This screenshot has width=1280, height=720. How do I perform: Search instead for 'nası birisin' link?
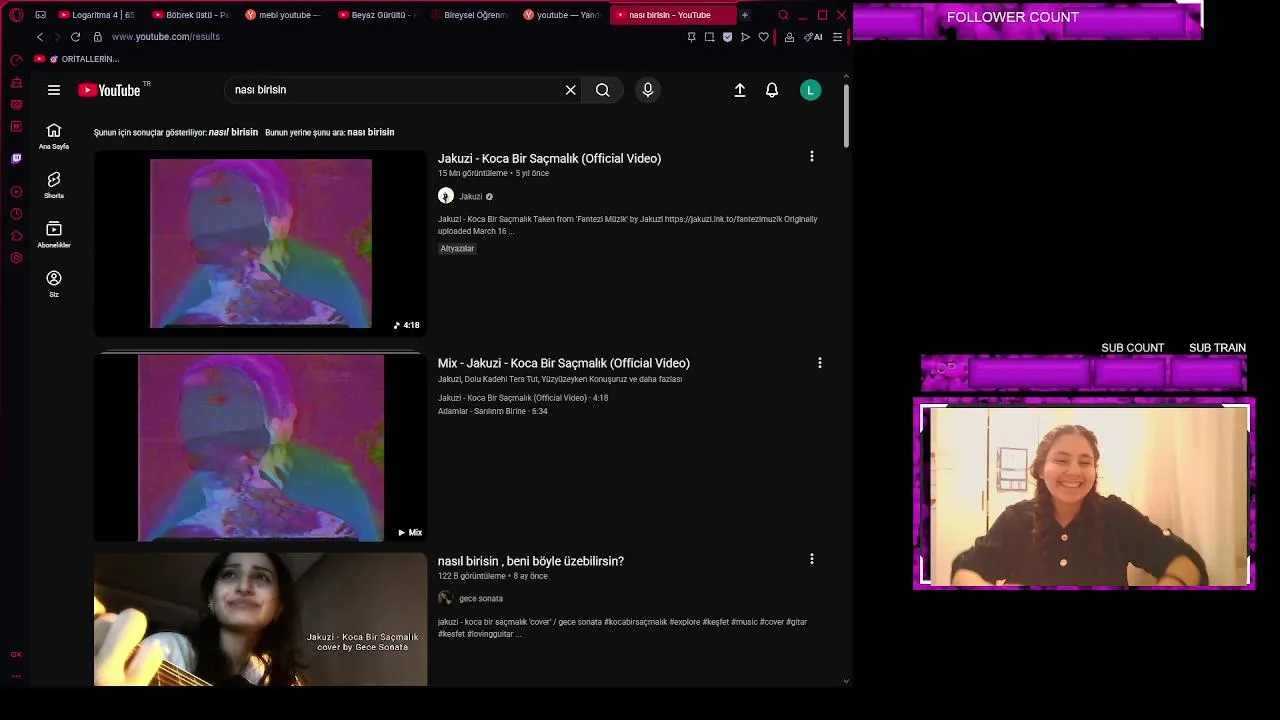pos(371,132)
